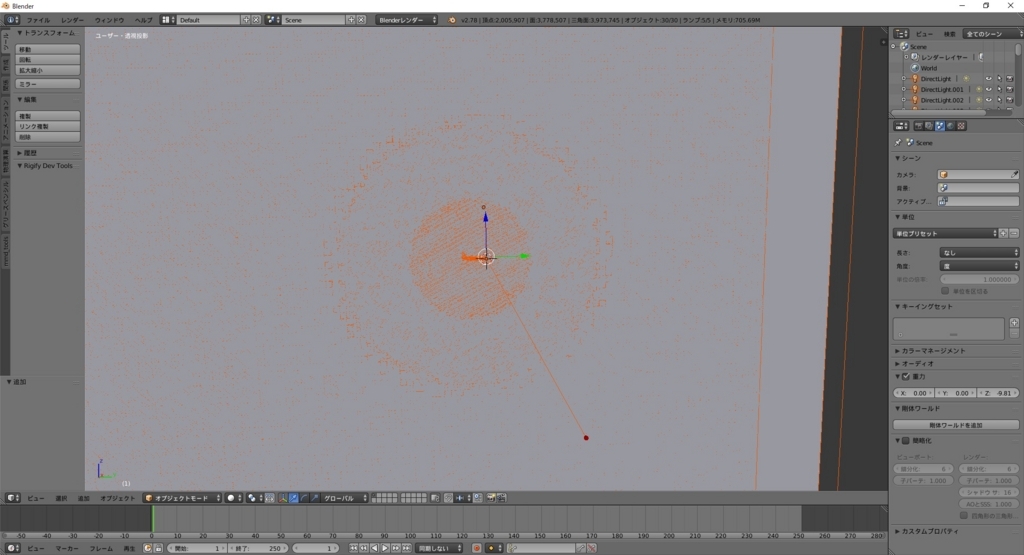
Task: Click the 剛体ワールドを追加 button
Action: (956, 425)
